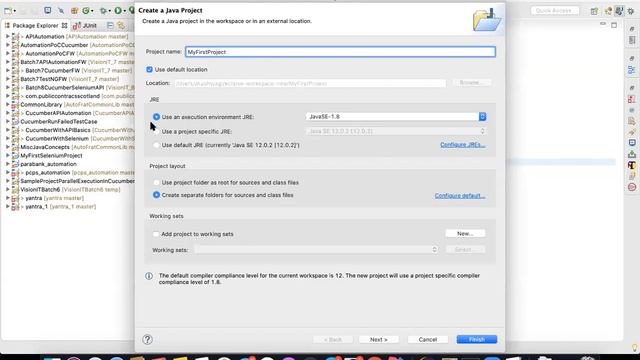Select Create separate folders for sources radio
Viewport: 640px width, 360px height.
[156, 195]
